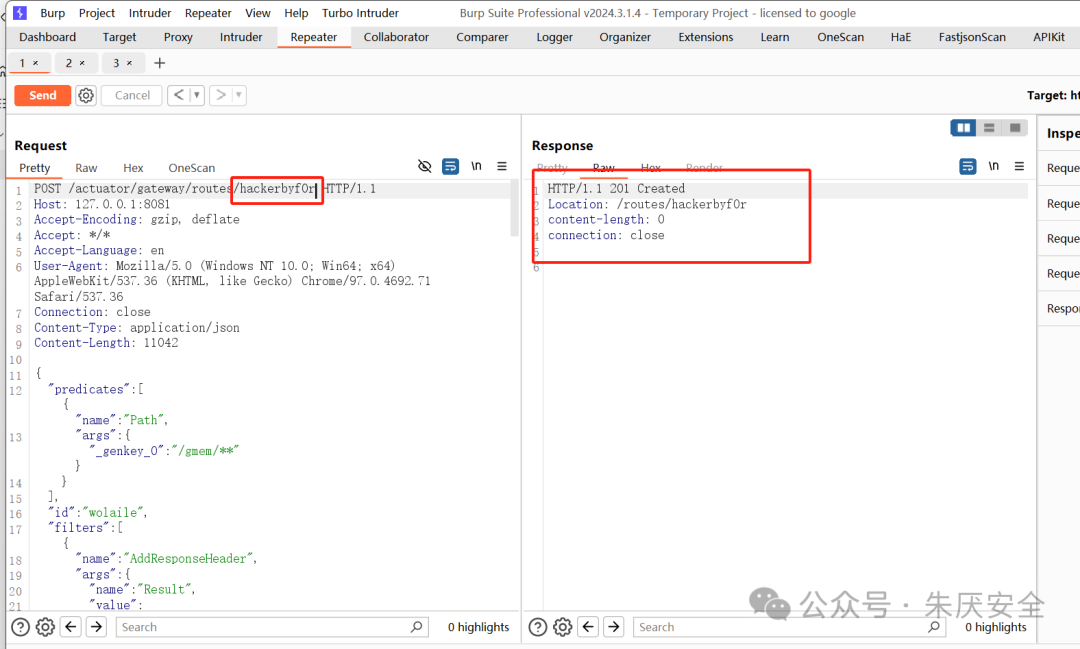Click the request editor vertical scrollbar
This screenshot has width=1080, height=649.
click(x=514, y=209)
